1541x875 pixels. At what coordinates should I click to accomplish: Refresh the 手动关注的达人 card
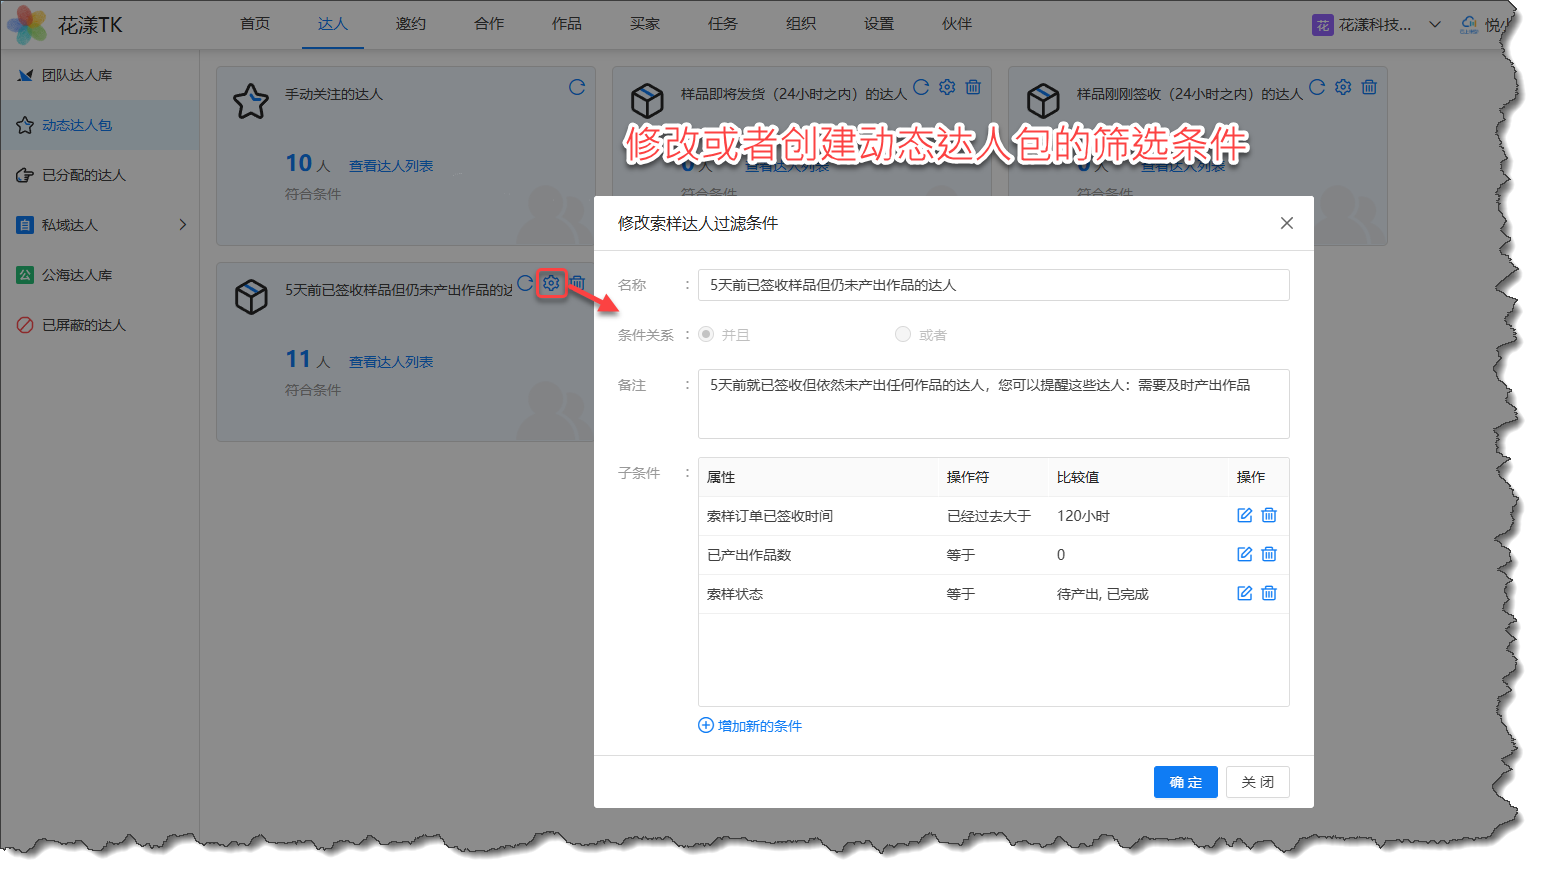(x=577, y=88)
